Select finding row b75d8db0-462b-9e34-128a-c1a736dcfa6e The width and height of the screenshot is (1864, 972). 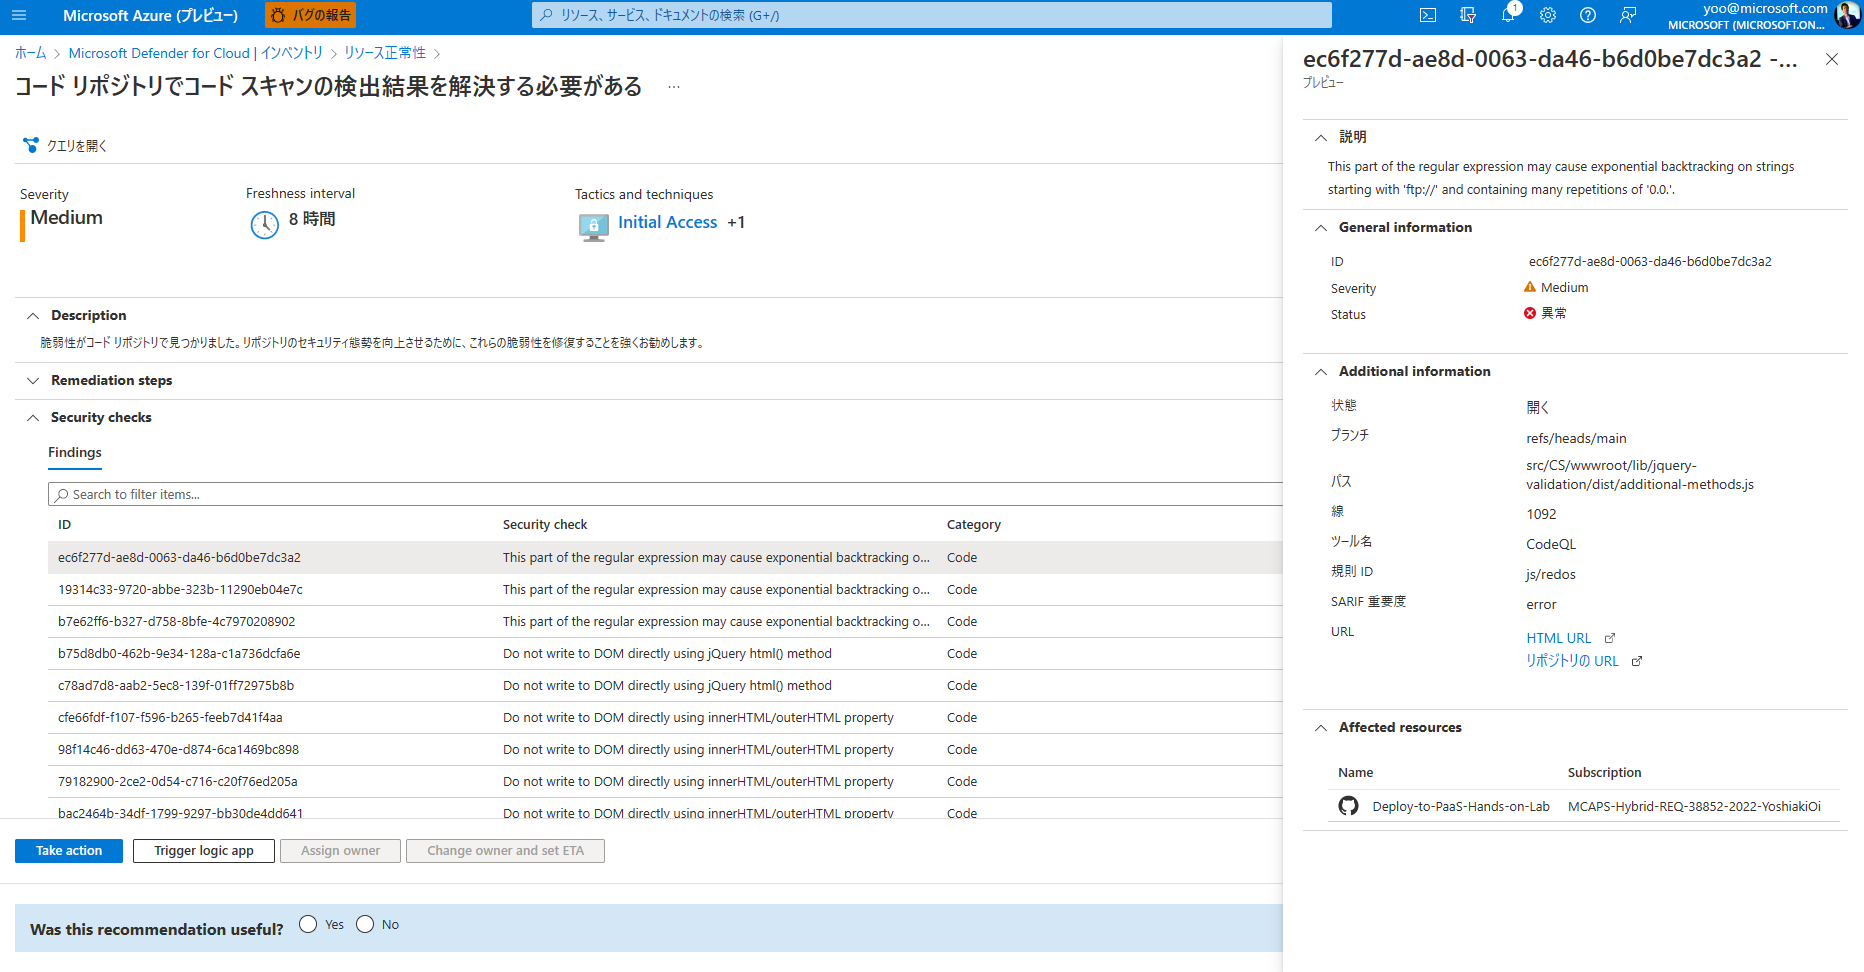(400, 653)
